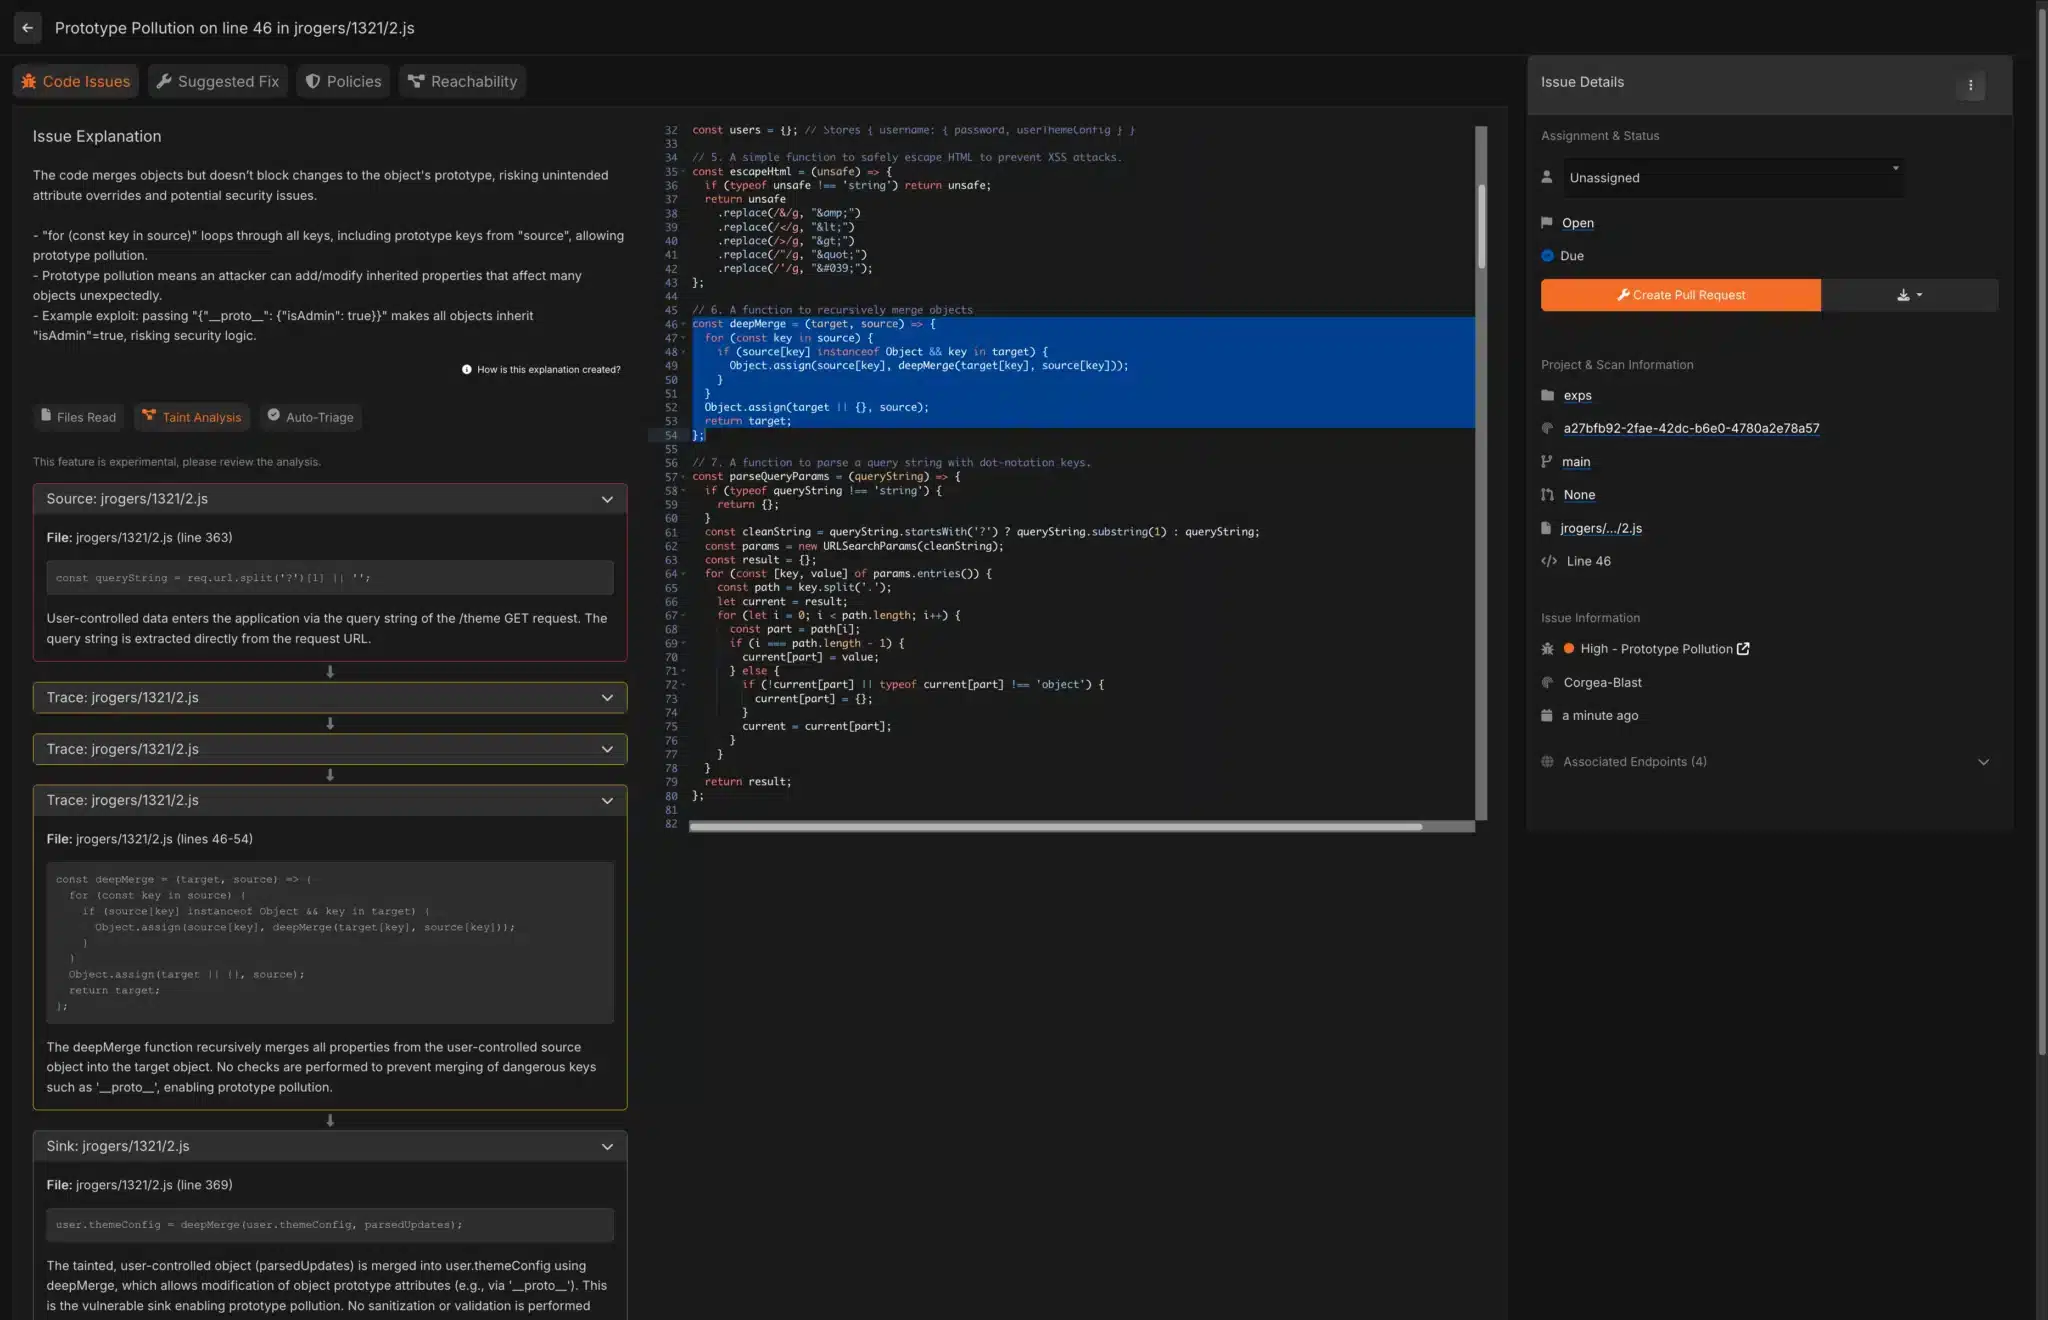Open the exps project link
The width and height of the screenshot is (2048, 1320).
coord(1577,396)
